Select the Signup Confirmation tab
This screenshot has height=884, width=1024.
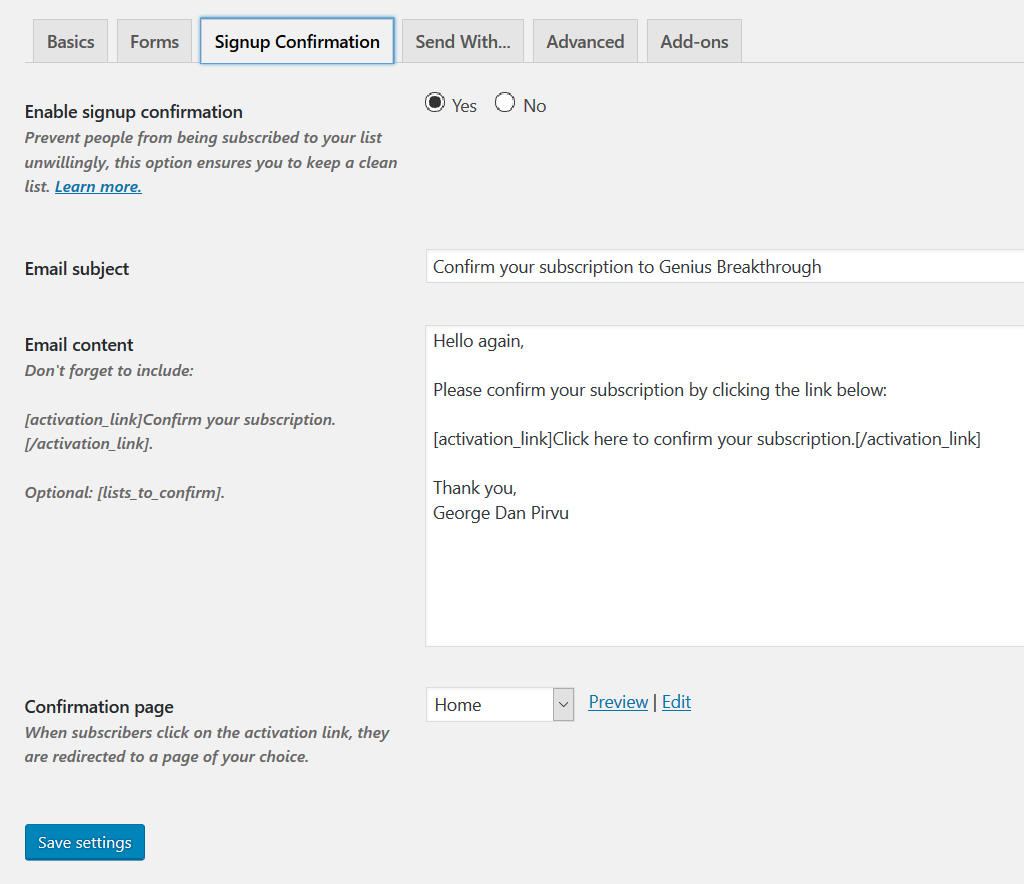coord(297,42)
